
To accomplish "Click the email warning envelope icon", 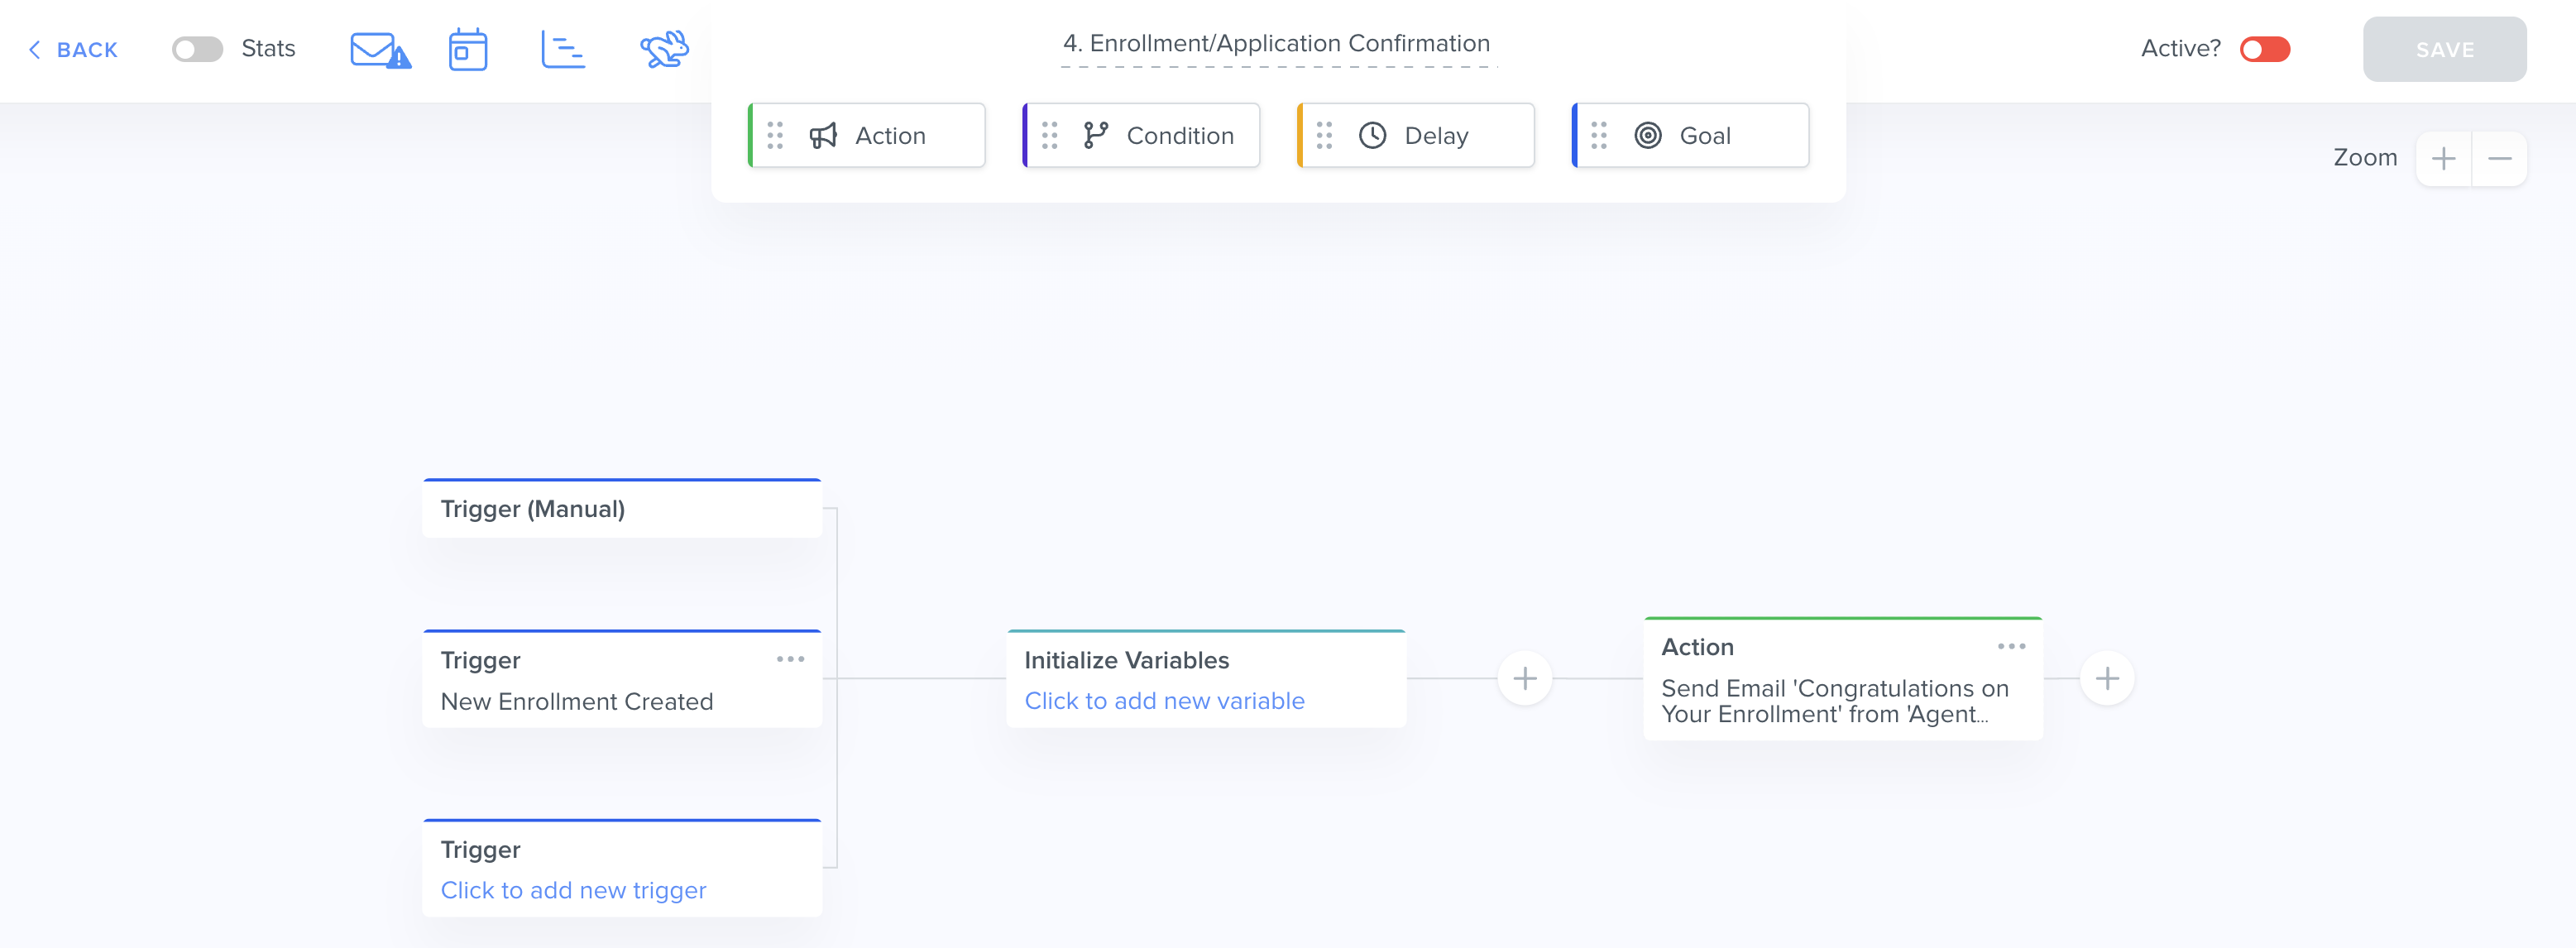I will 379,50.
